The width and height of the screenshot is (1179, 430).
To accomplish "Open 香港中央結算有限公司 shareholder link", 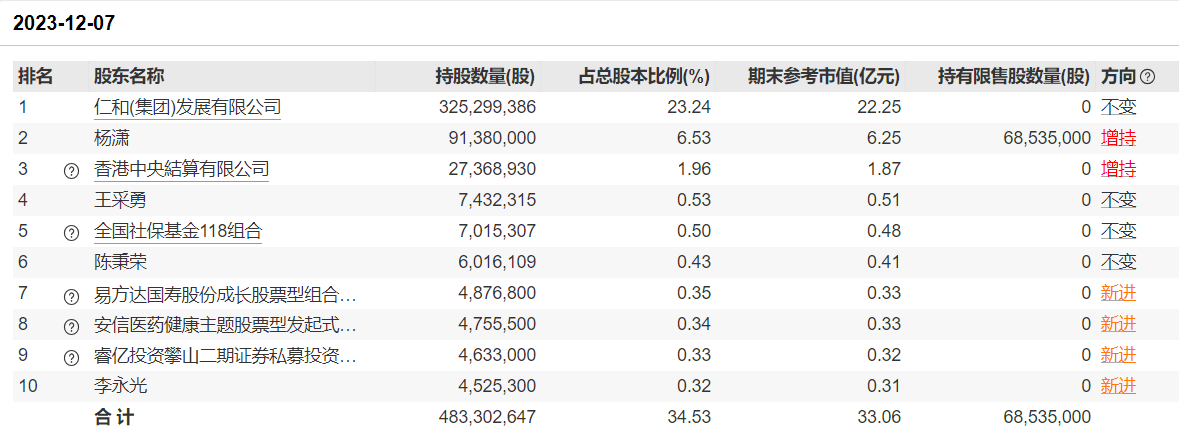I will click(x=181, y=169).
